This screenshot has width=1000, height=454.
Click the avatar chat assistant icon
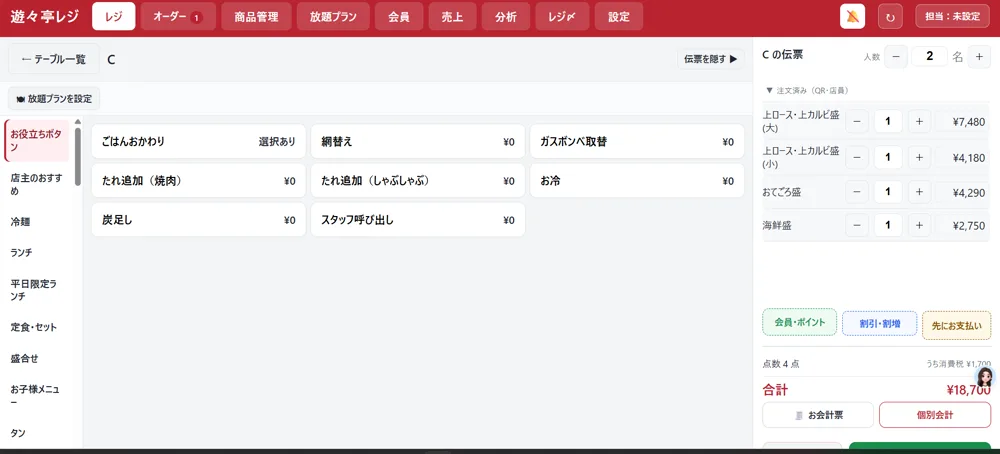point(985,377)
